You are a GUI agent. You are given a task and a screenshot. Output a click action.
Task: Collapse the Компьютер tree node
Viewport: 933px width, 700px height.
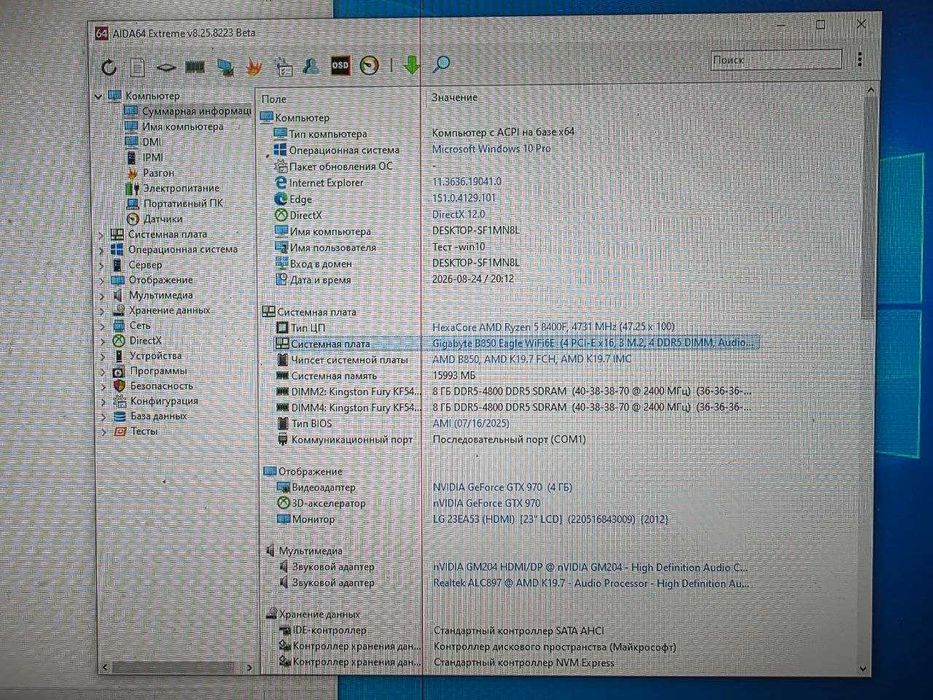(99, 96)
